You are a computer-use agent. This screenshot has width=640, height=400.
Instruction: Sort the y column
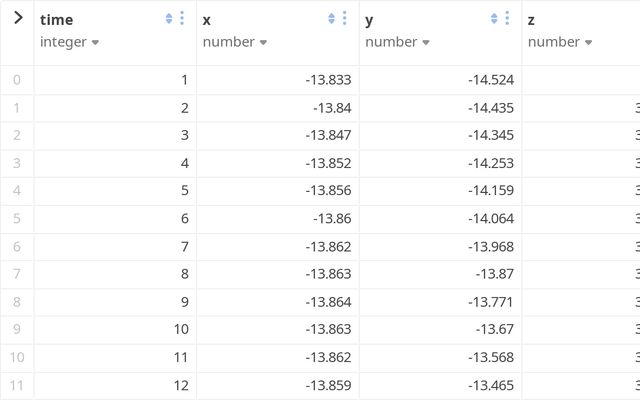[x=494, y=19]
